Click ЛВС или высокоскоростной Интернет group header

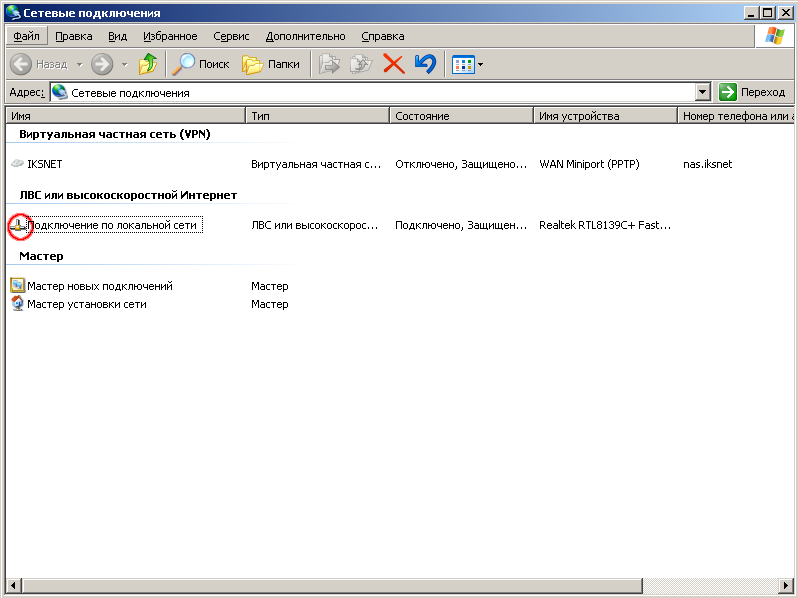pos(128,195)
